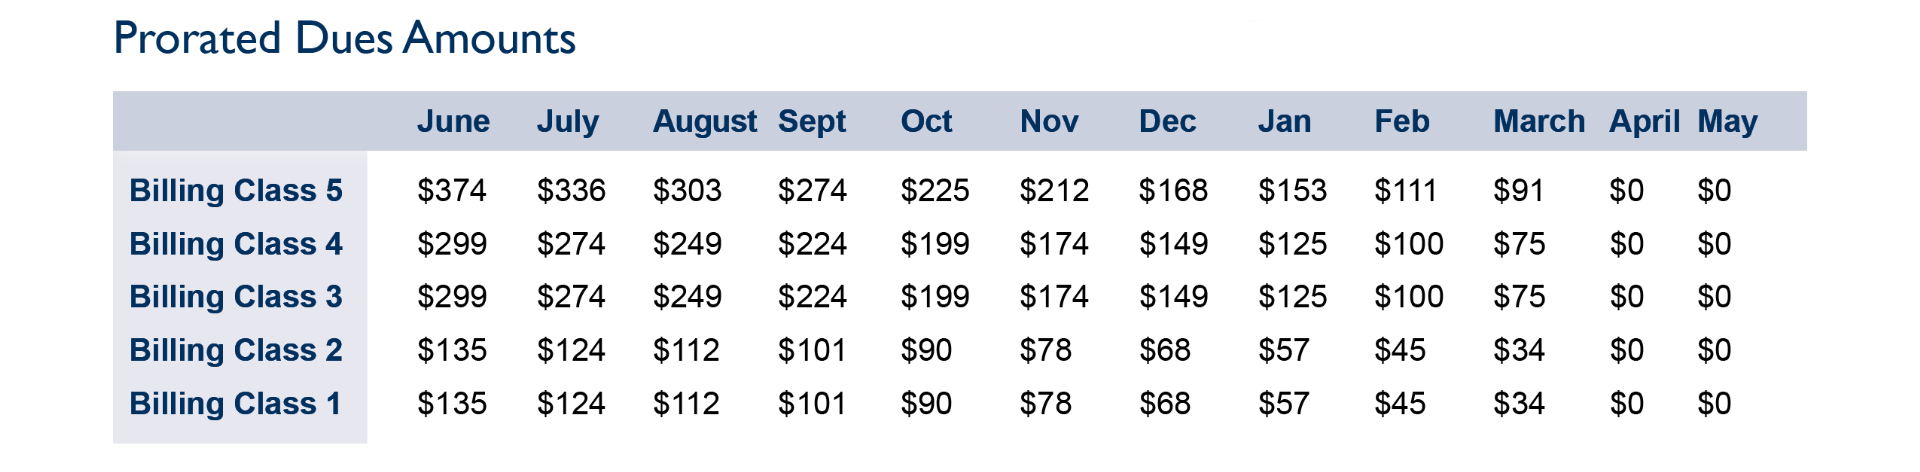This screenshot has width=1920, height=472.
Task: Click the Prorated Dues Amounts heading
Action: coord(345,38)
